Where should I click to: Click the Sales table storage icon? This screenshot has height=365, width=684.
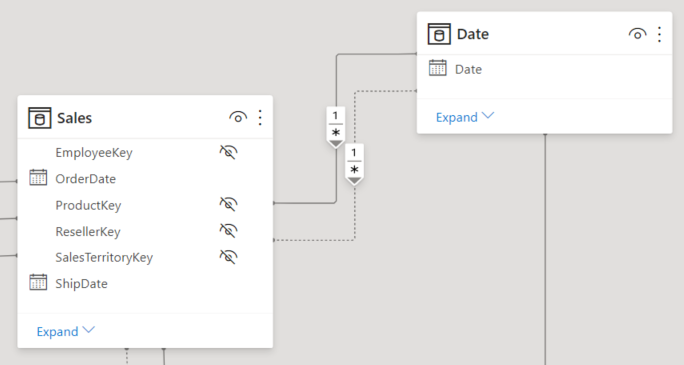tap(40, 118)
